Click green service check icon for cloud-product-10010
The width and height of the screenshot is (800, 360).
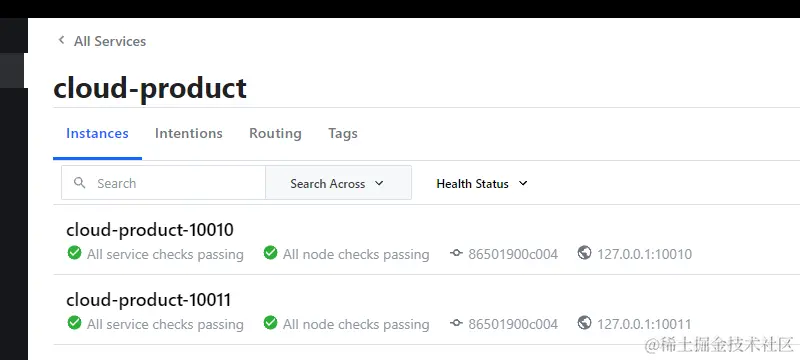click(74, 253)
